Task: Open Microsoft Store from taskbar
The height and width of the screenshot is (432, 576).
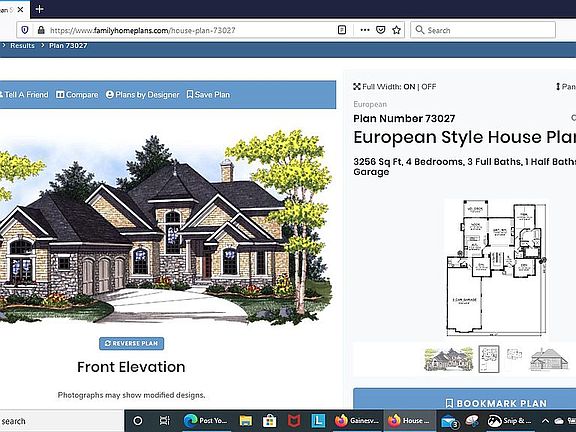Action: (x=269, y=421)
